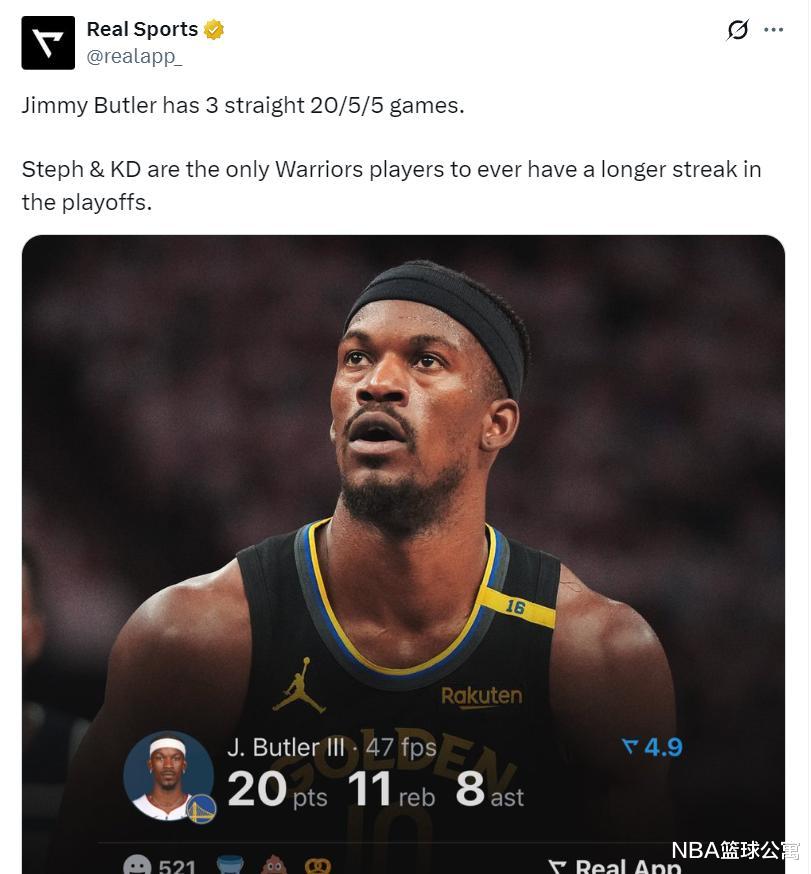Image resolution: width=811 pixels, height=874 pixels.
Task: Click the smiley face reaction emoji
Action: [137, 865]
